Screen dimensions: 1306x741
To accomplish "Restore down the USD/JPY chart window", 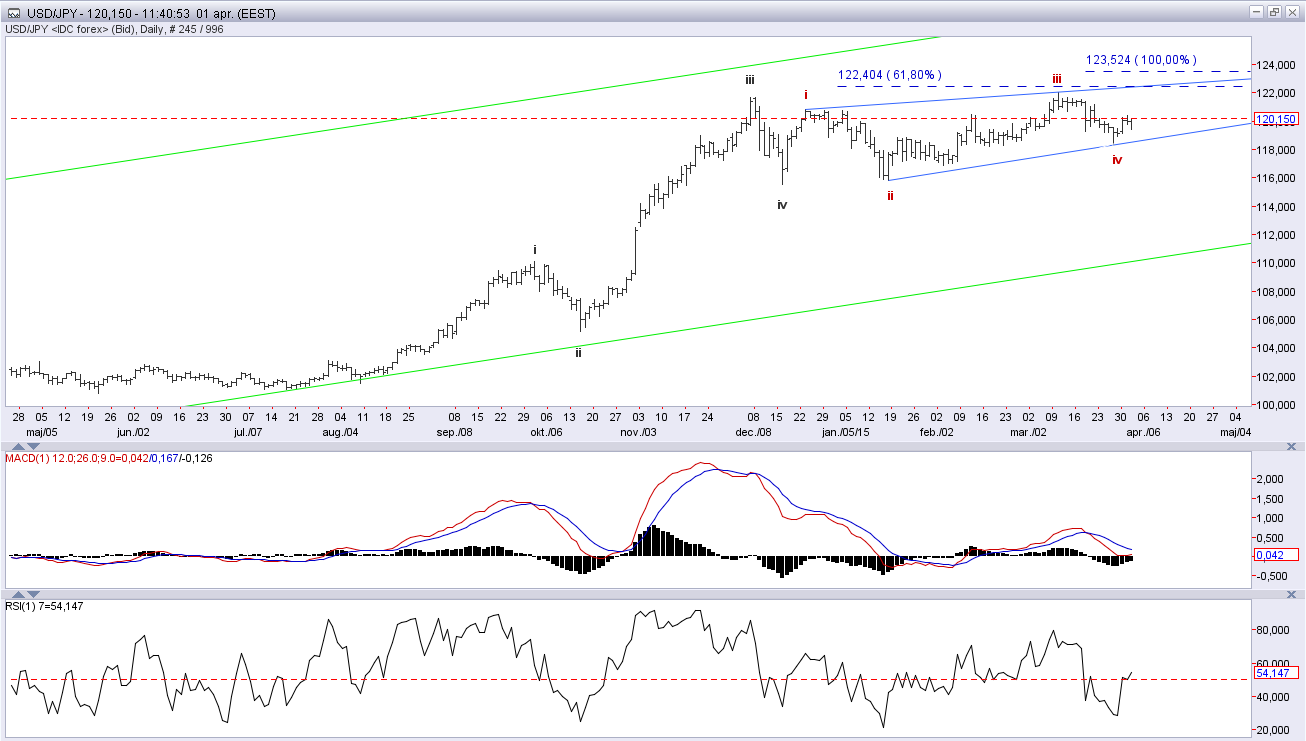I will 1274,12.
